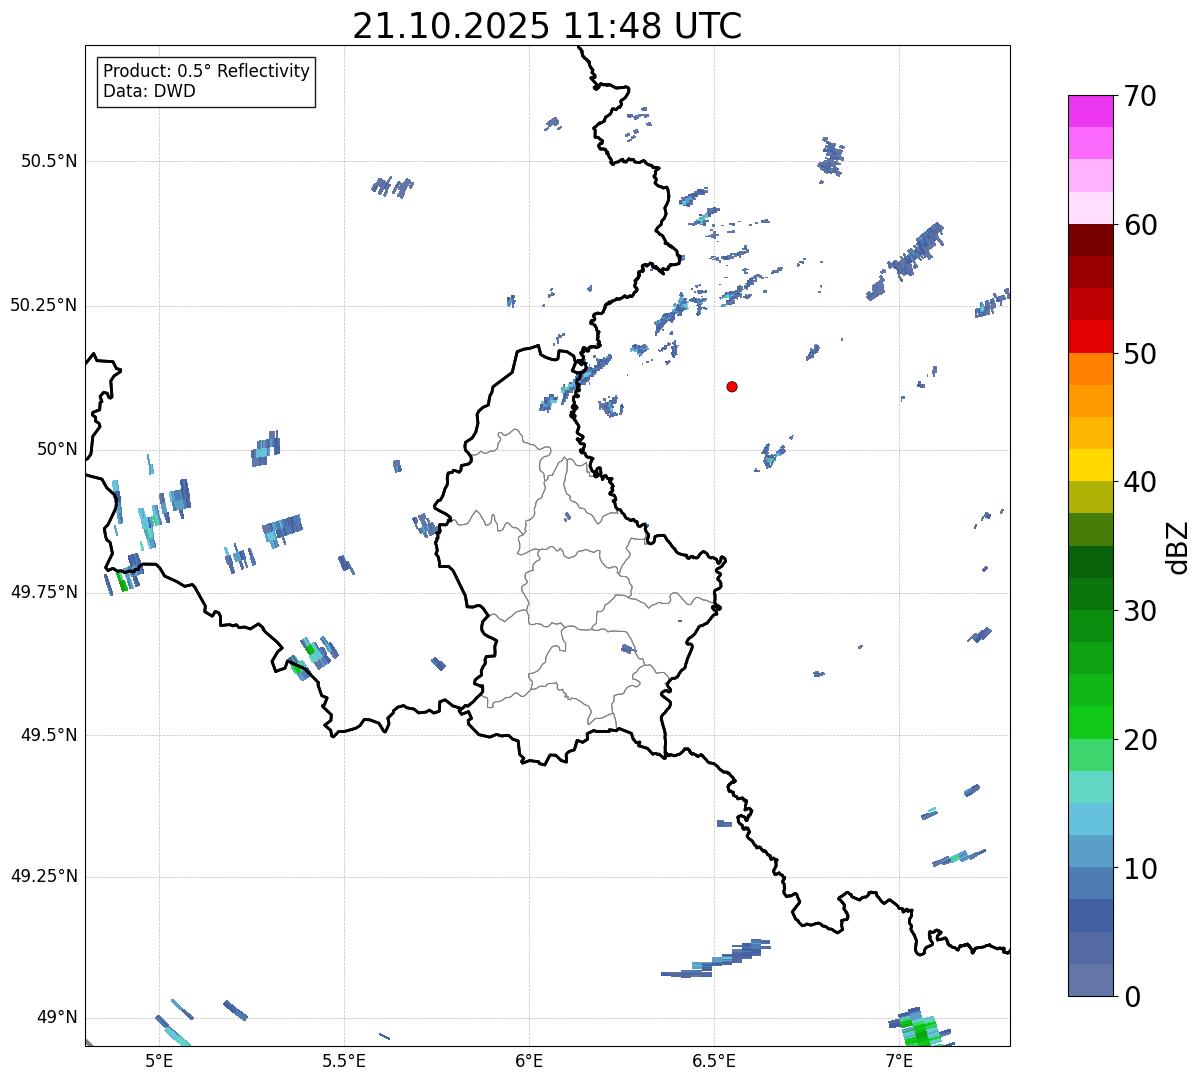Click the title 21.10.2025 11:48 UTC
1202x1081 pixels.
coord(547,26)
